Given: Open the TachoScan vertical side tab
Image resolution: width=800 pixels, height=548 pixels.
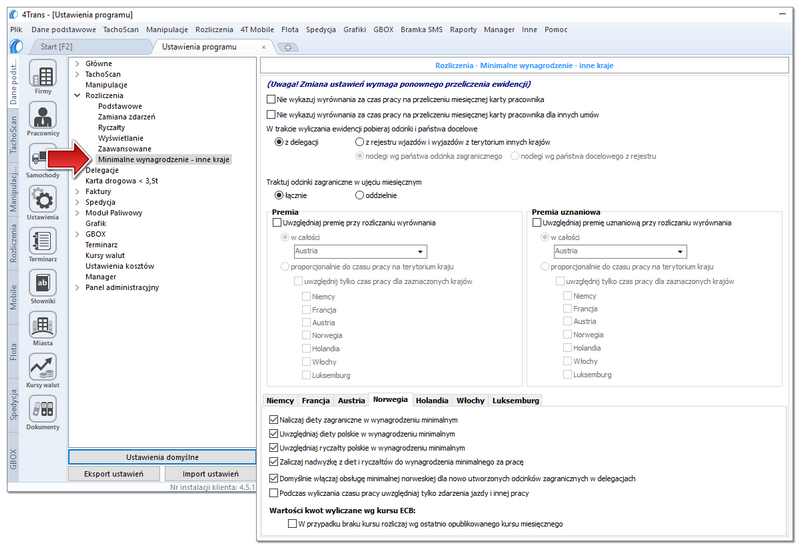Looking at the screenshot, I should [13, 135].
